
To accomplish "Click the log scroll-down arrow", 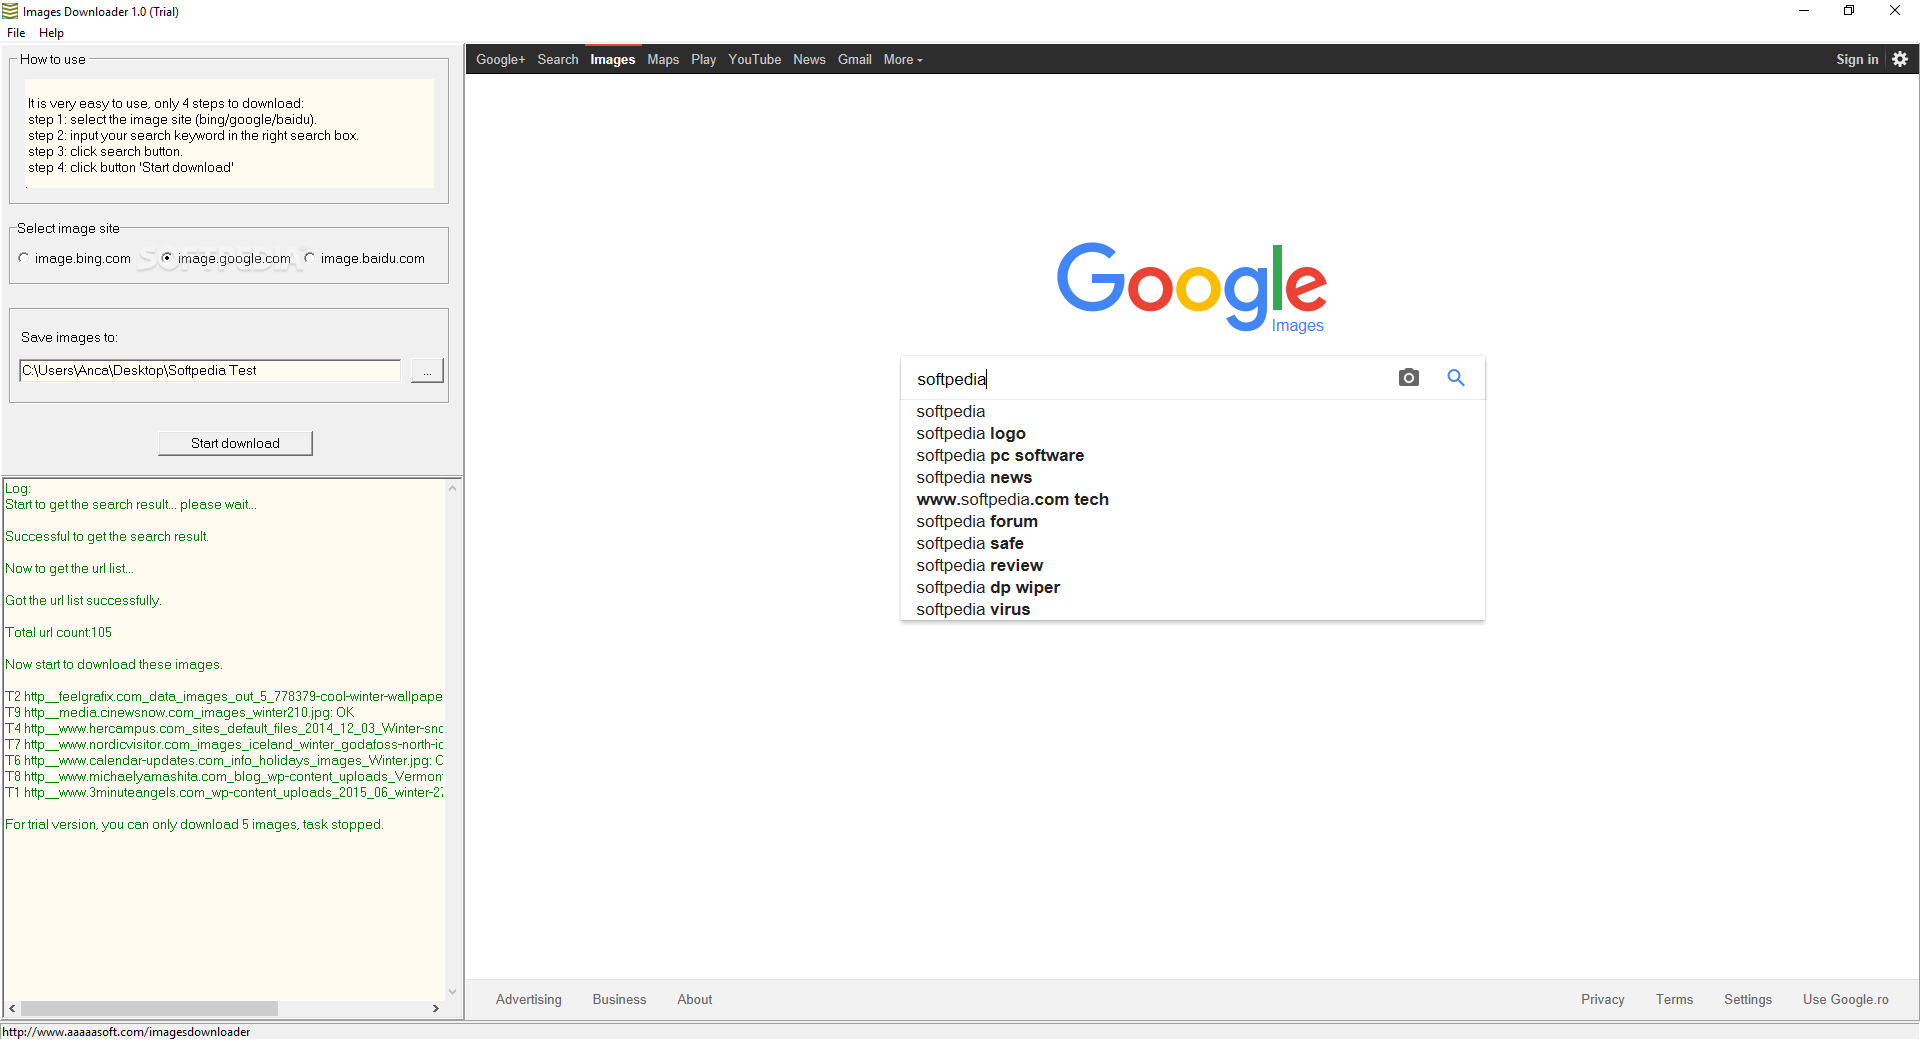I will tap(453, 992).
